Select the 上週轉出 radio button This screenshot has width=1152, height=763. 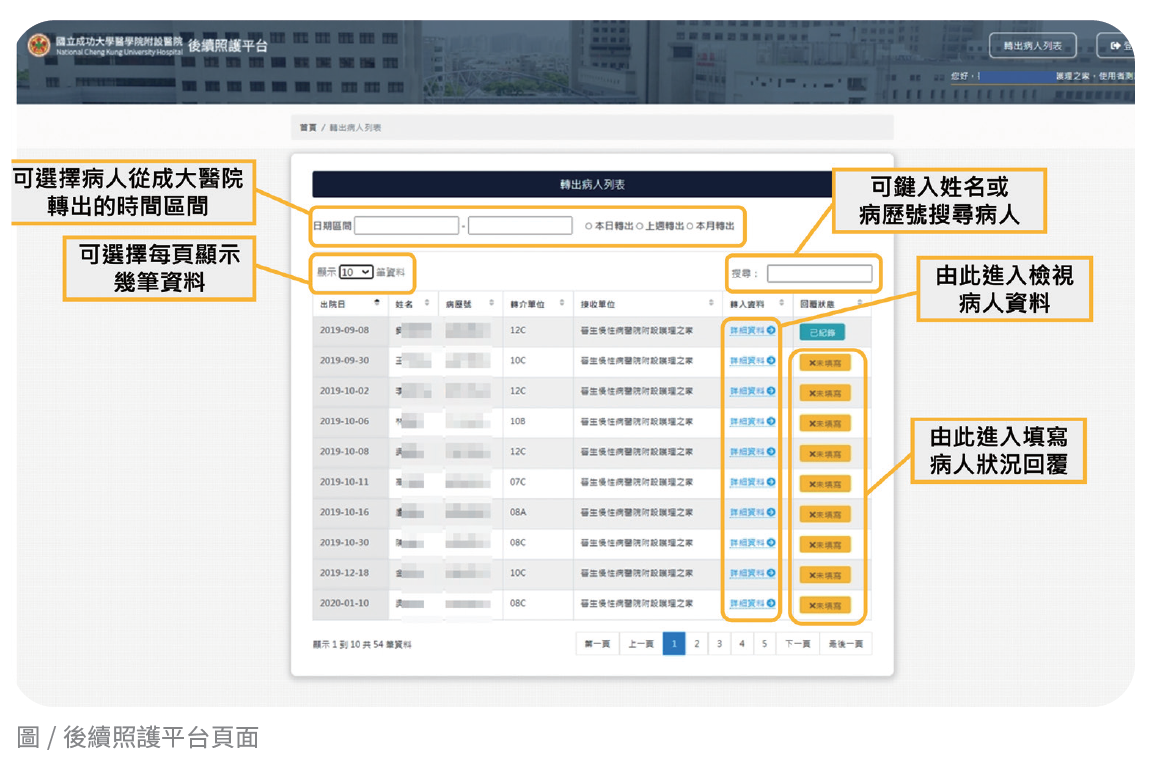tap(639, 226)
